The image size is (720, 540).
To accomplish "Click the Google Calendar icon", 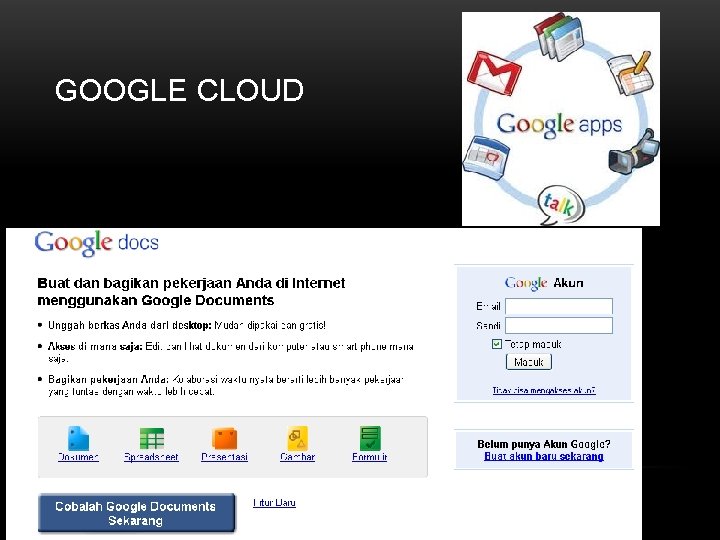I will point(486,157).
